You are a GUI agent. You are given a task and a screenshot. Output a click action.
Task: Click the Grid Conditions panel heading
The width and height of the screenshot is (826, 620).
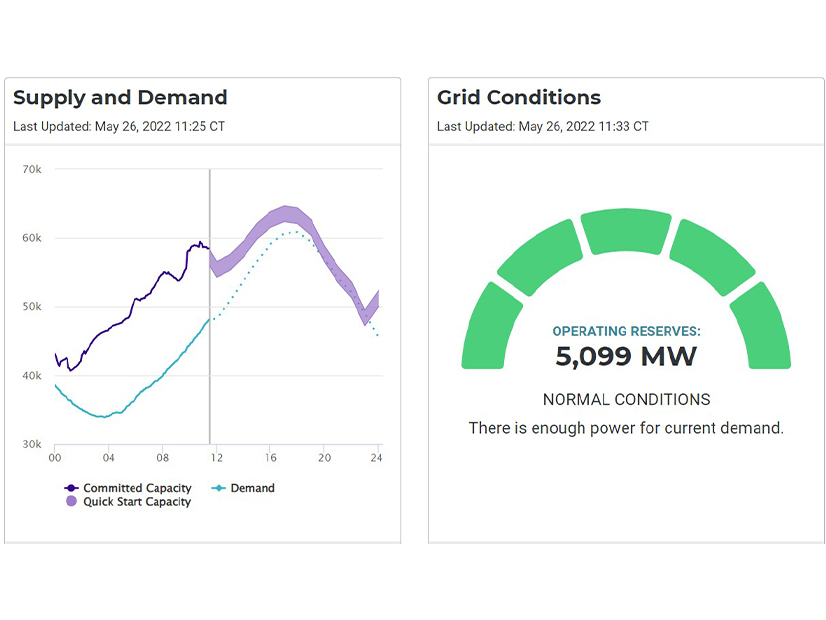click(x=519, y=98)
